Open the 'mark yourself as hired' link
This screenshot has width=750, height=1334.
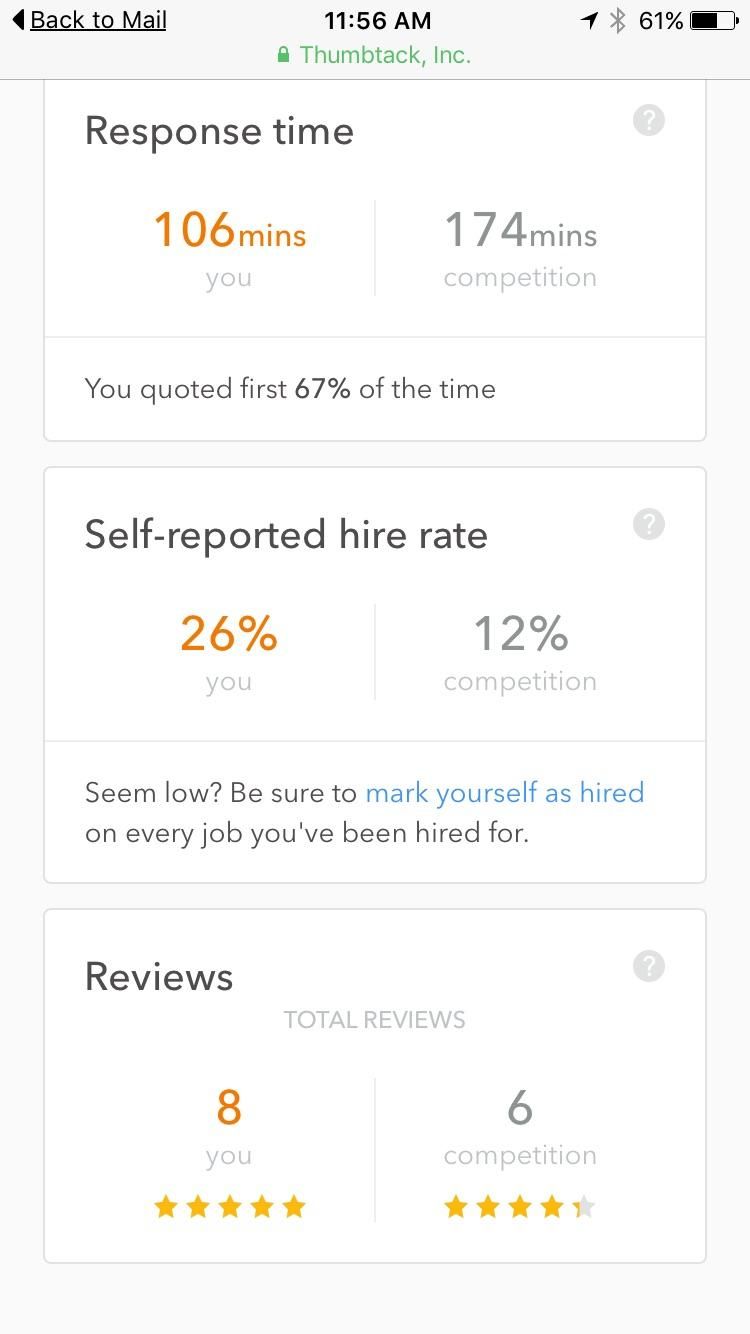[x=504, y=793]
